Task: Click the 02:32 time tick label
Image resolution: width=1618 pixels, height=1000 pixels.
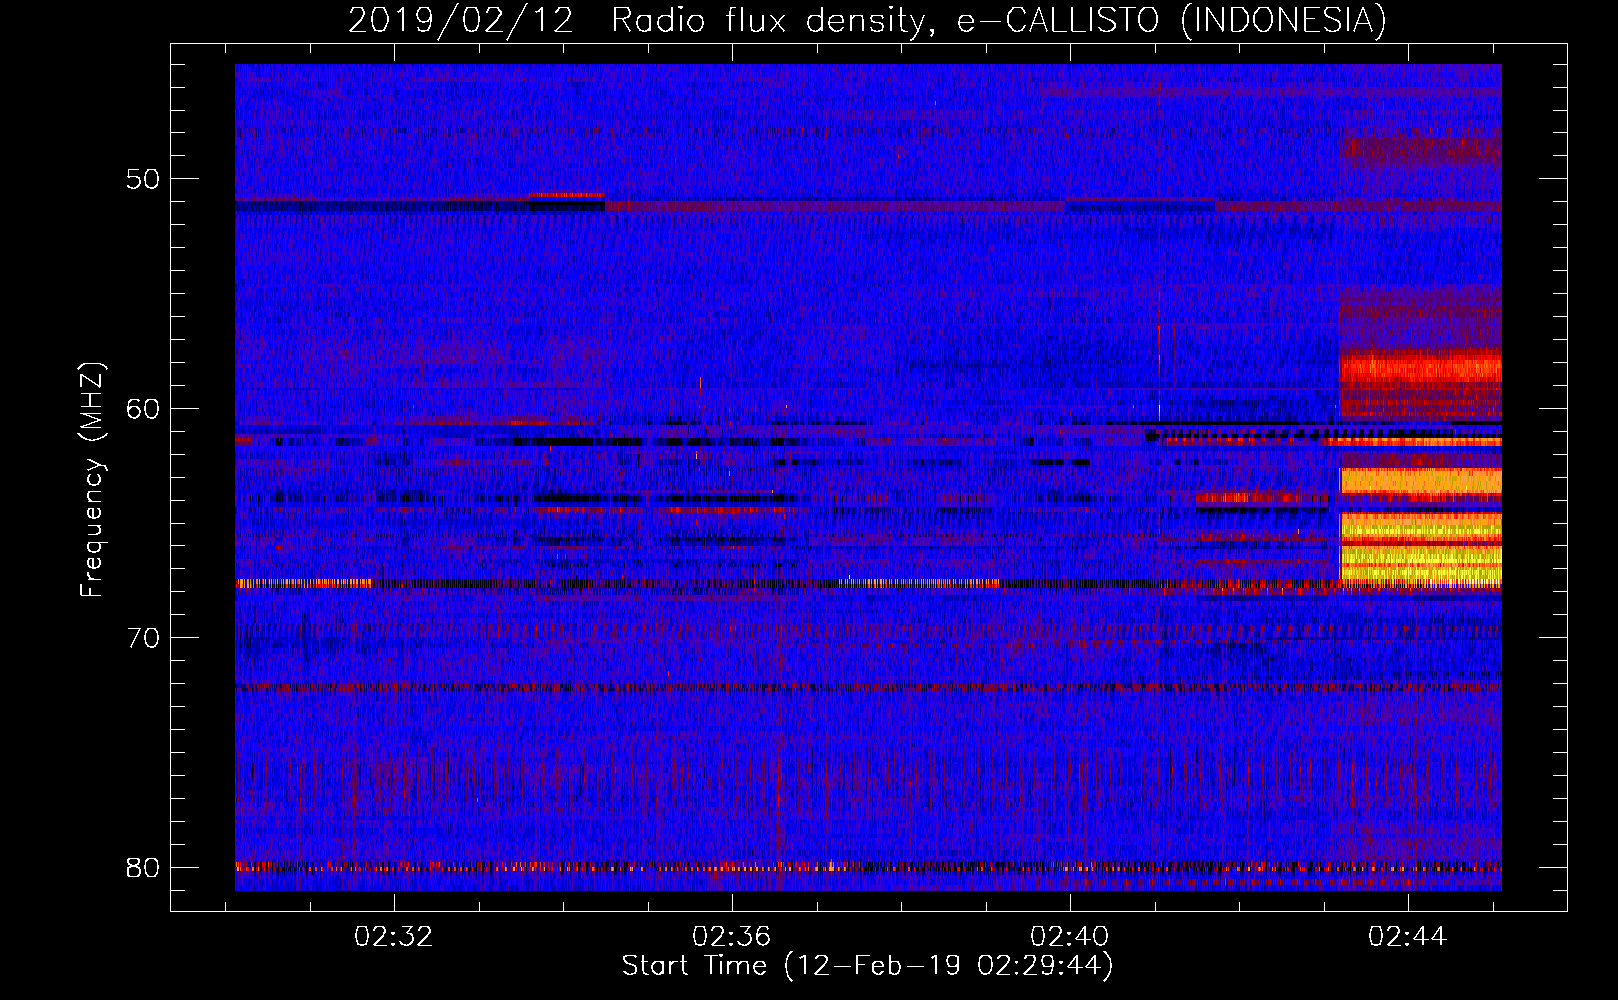Action: 394,936
